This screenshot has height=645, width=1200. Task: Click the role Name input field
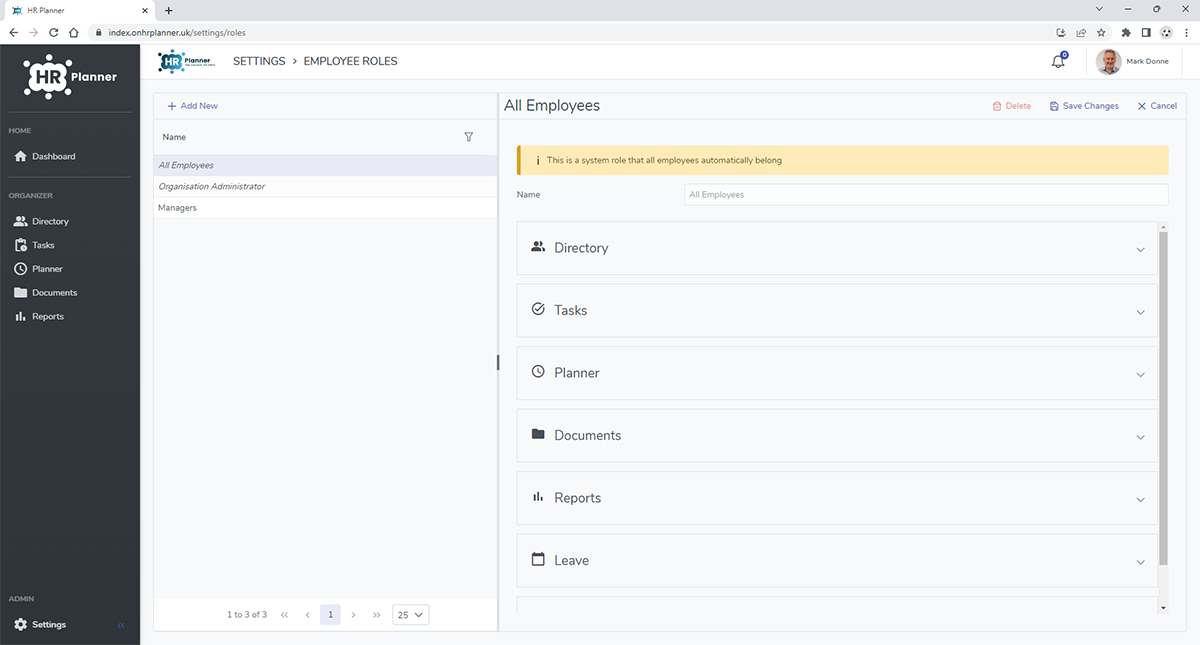(x=926, y=195)
